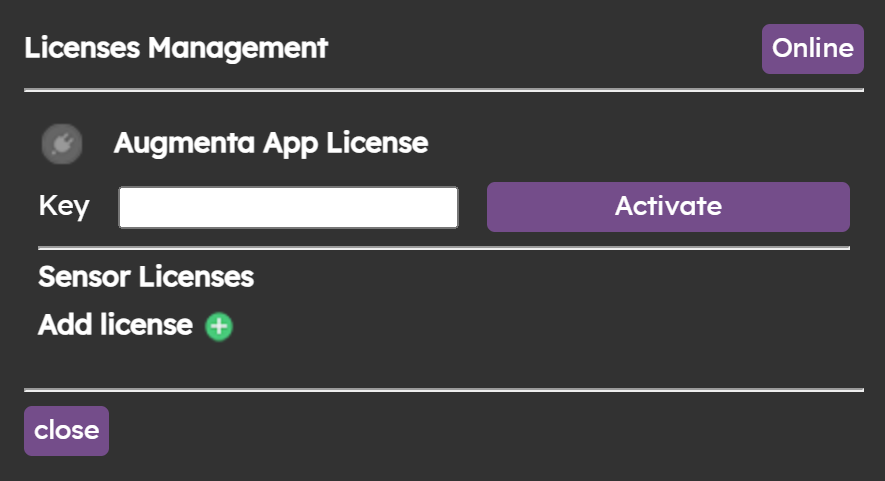
Task: Click the word Licenses in the dialog title
Action: pyautogui.click(x=83, y=47)
